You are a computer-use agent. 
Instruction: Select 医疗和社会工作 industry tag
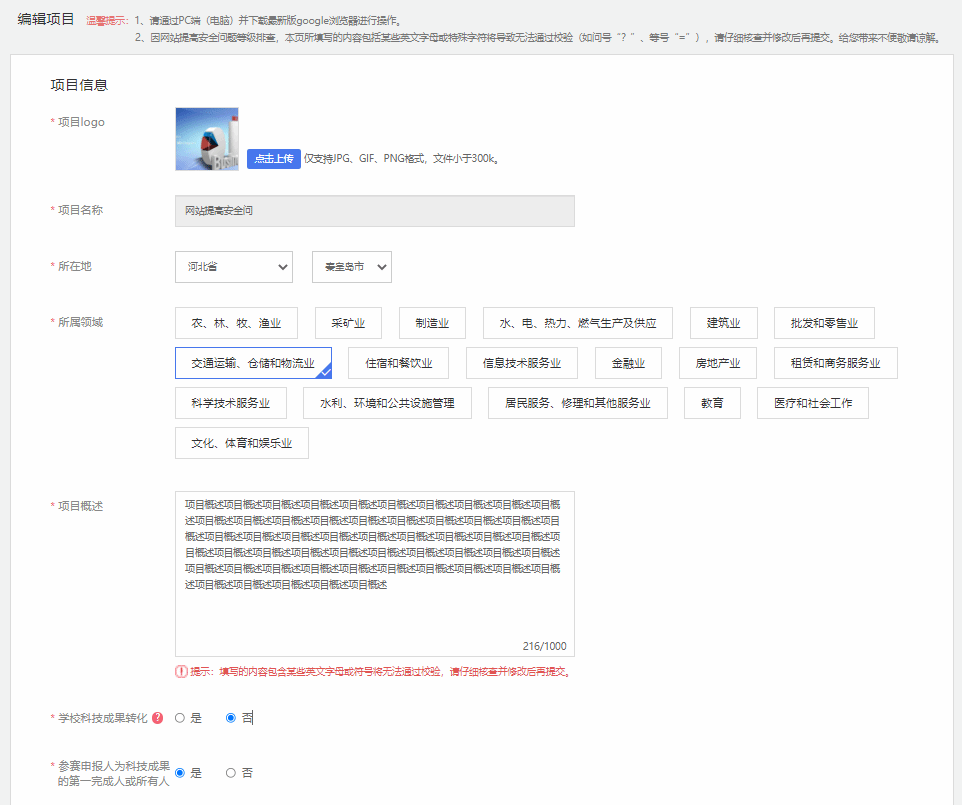(813, 403)
